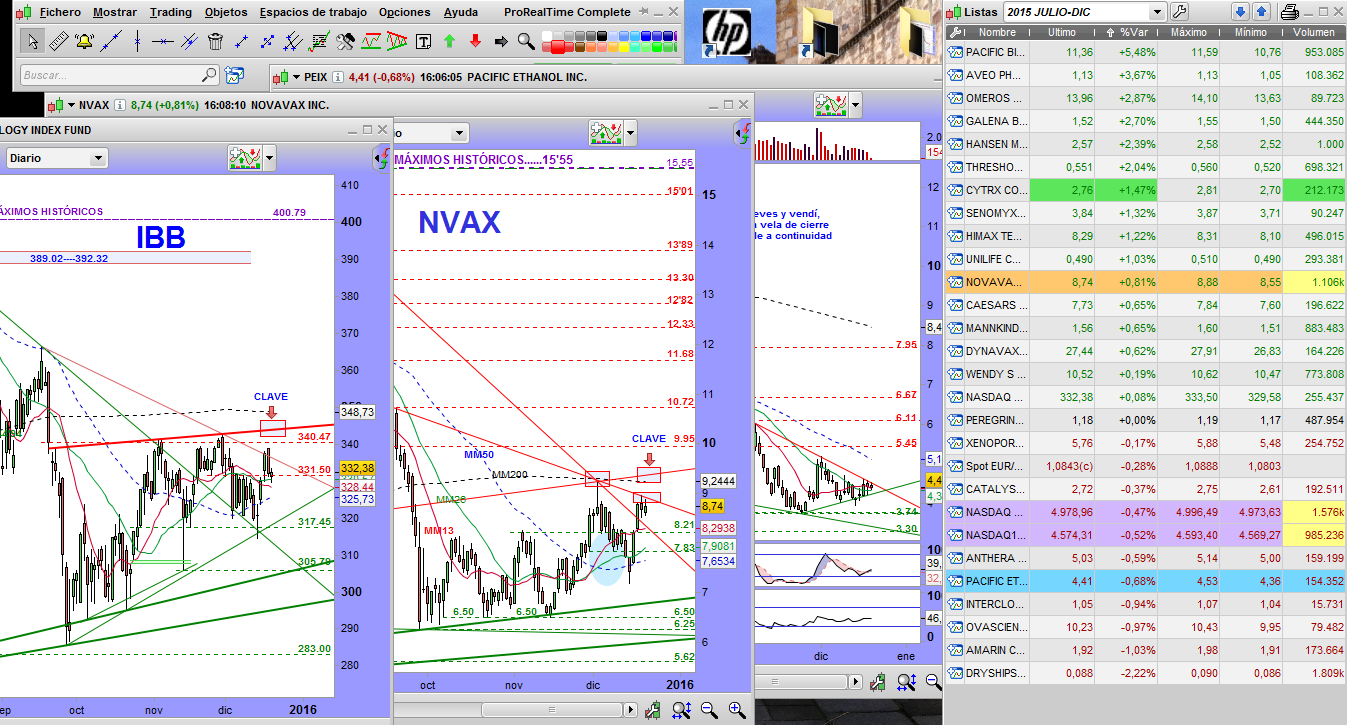Open the PEIX info icon
The image size is (1347, 725).
tap(338, 77)
